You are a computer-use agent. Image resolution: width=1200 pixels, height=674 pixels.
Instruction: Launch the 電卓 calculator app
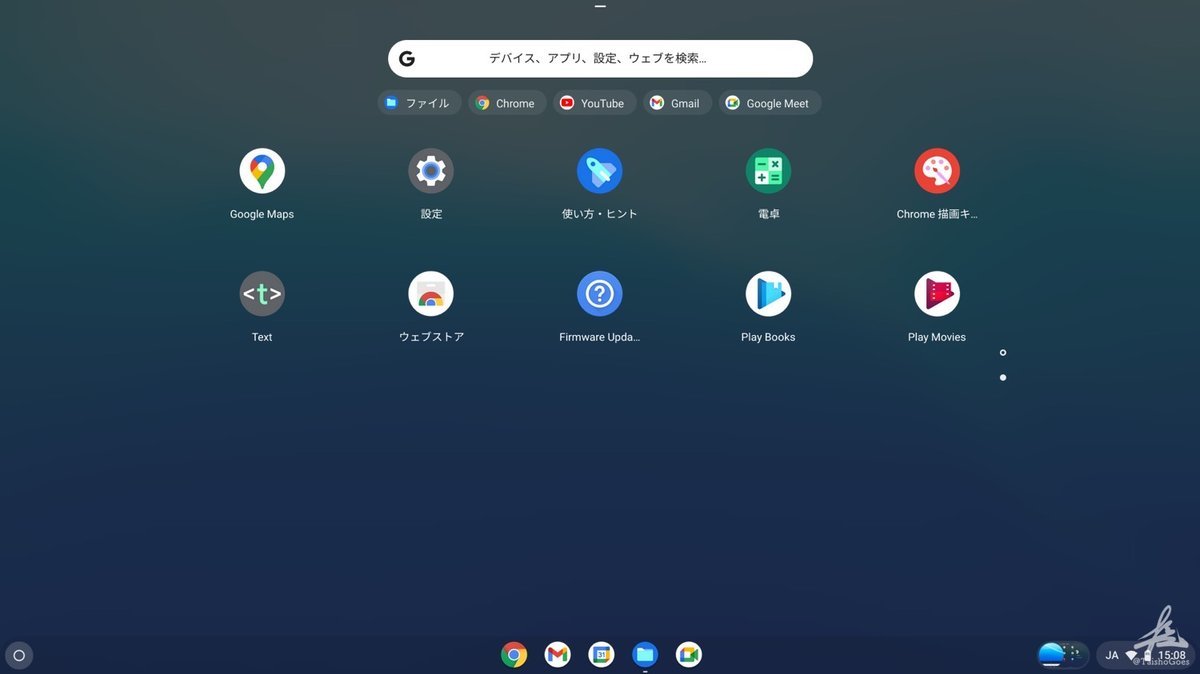[768, 170]
